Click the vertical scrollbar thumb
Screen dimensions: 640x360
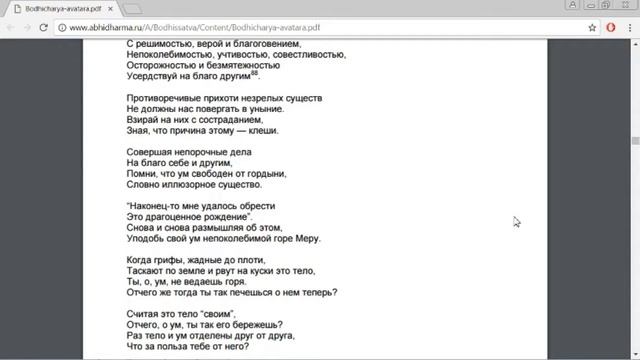[x=635, y=141]
